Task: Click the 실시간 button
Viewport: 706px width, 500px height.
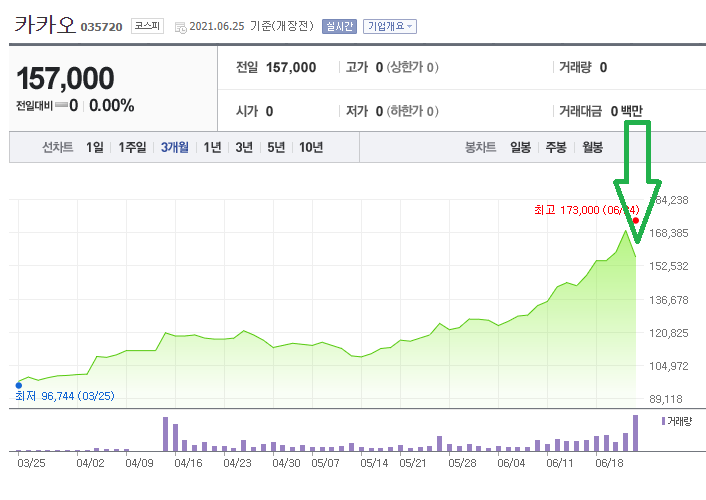Action: [x=339, y=27]
